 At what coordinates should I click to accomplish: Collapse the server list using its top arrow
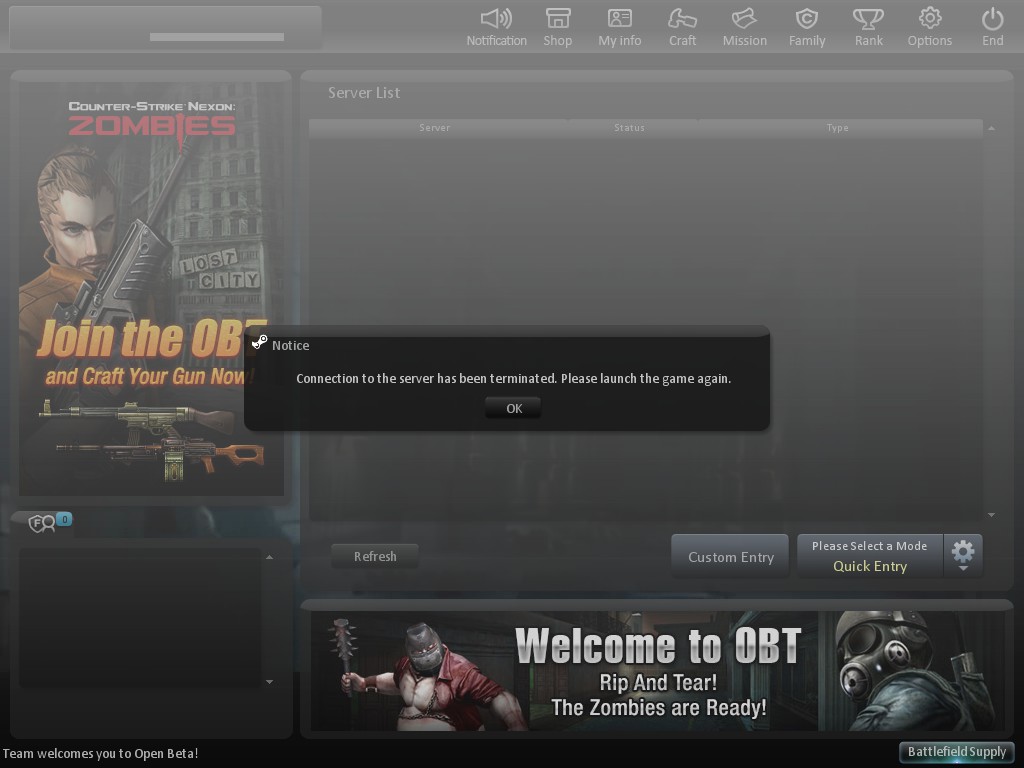coord(991,128)
